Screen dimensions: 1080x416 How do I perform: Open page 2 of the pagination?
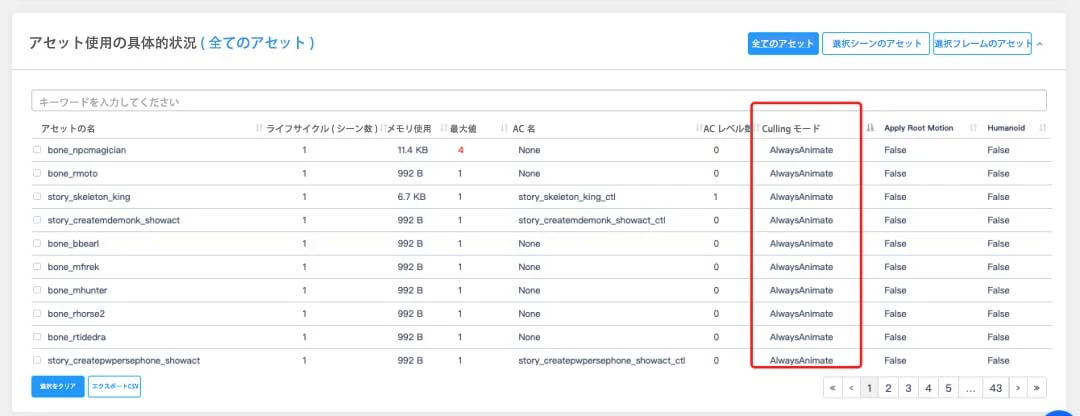889,388
